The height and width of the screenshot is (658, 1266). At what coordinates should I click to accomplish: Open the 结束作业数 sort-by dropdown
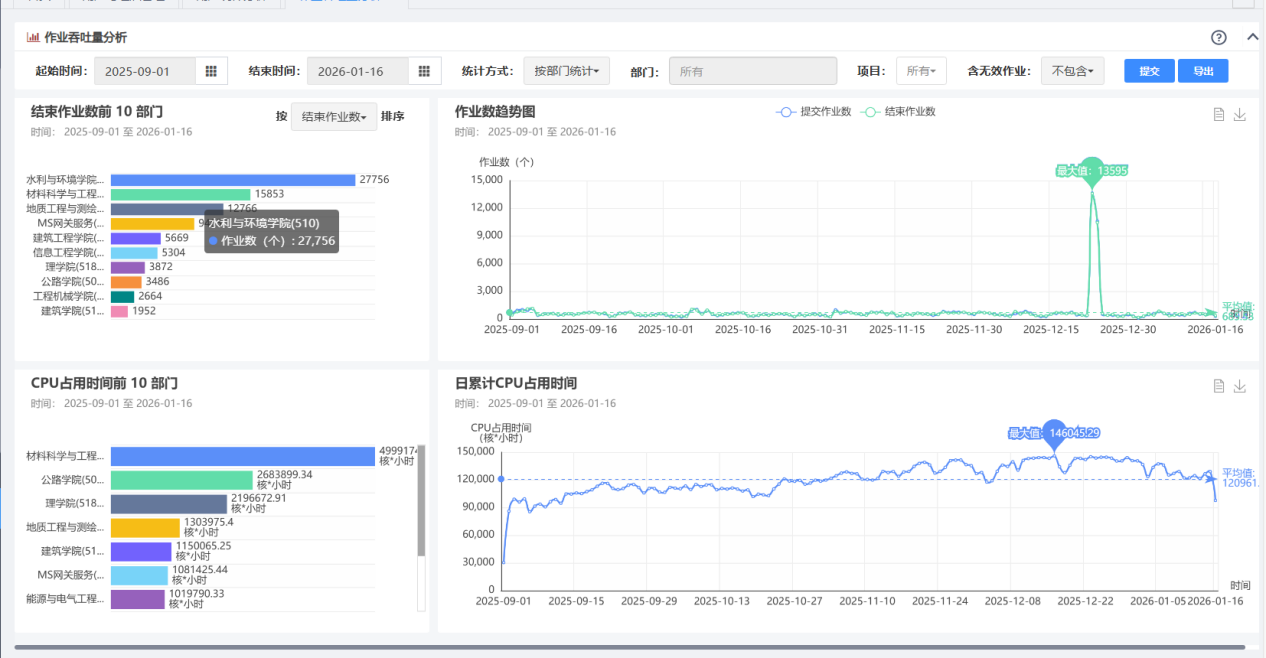pos(334,117)
